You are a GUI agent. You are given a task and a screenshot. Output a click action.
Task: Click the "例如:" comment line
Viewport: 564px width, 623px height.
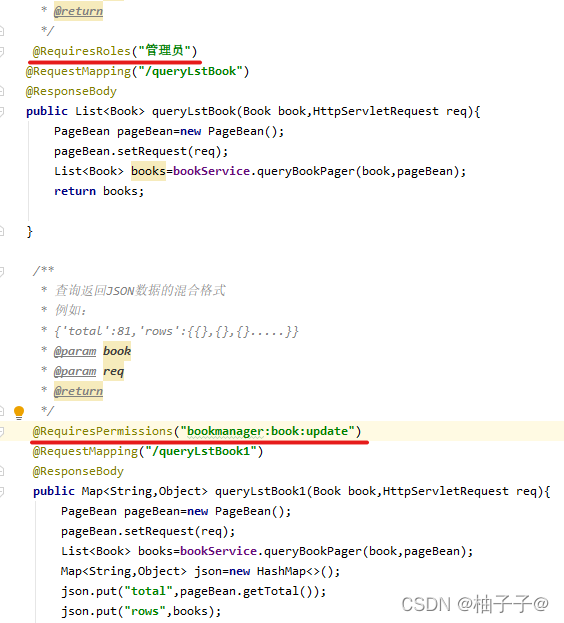click(70, 310)
